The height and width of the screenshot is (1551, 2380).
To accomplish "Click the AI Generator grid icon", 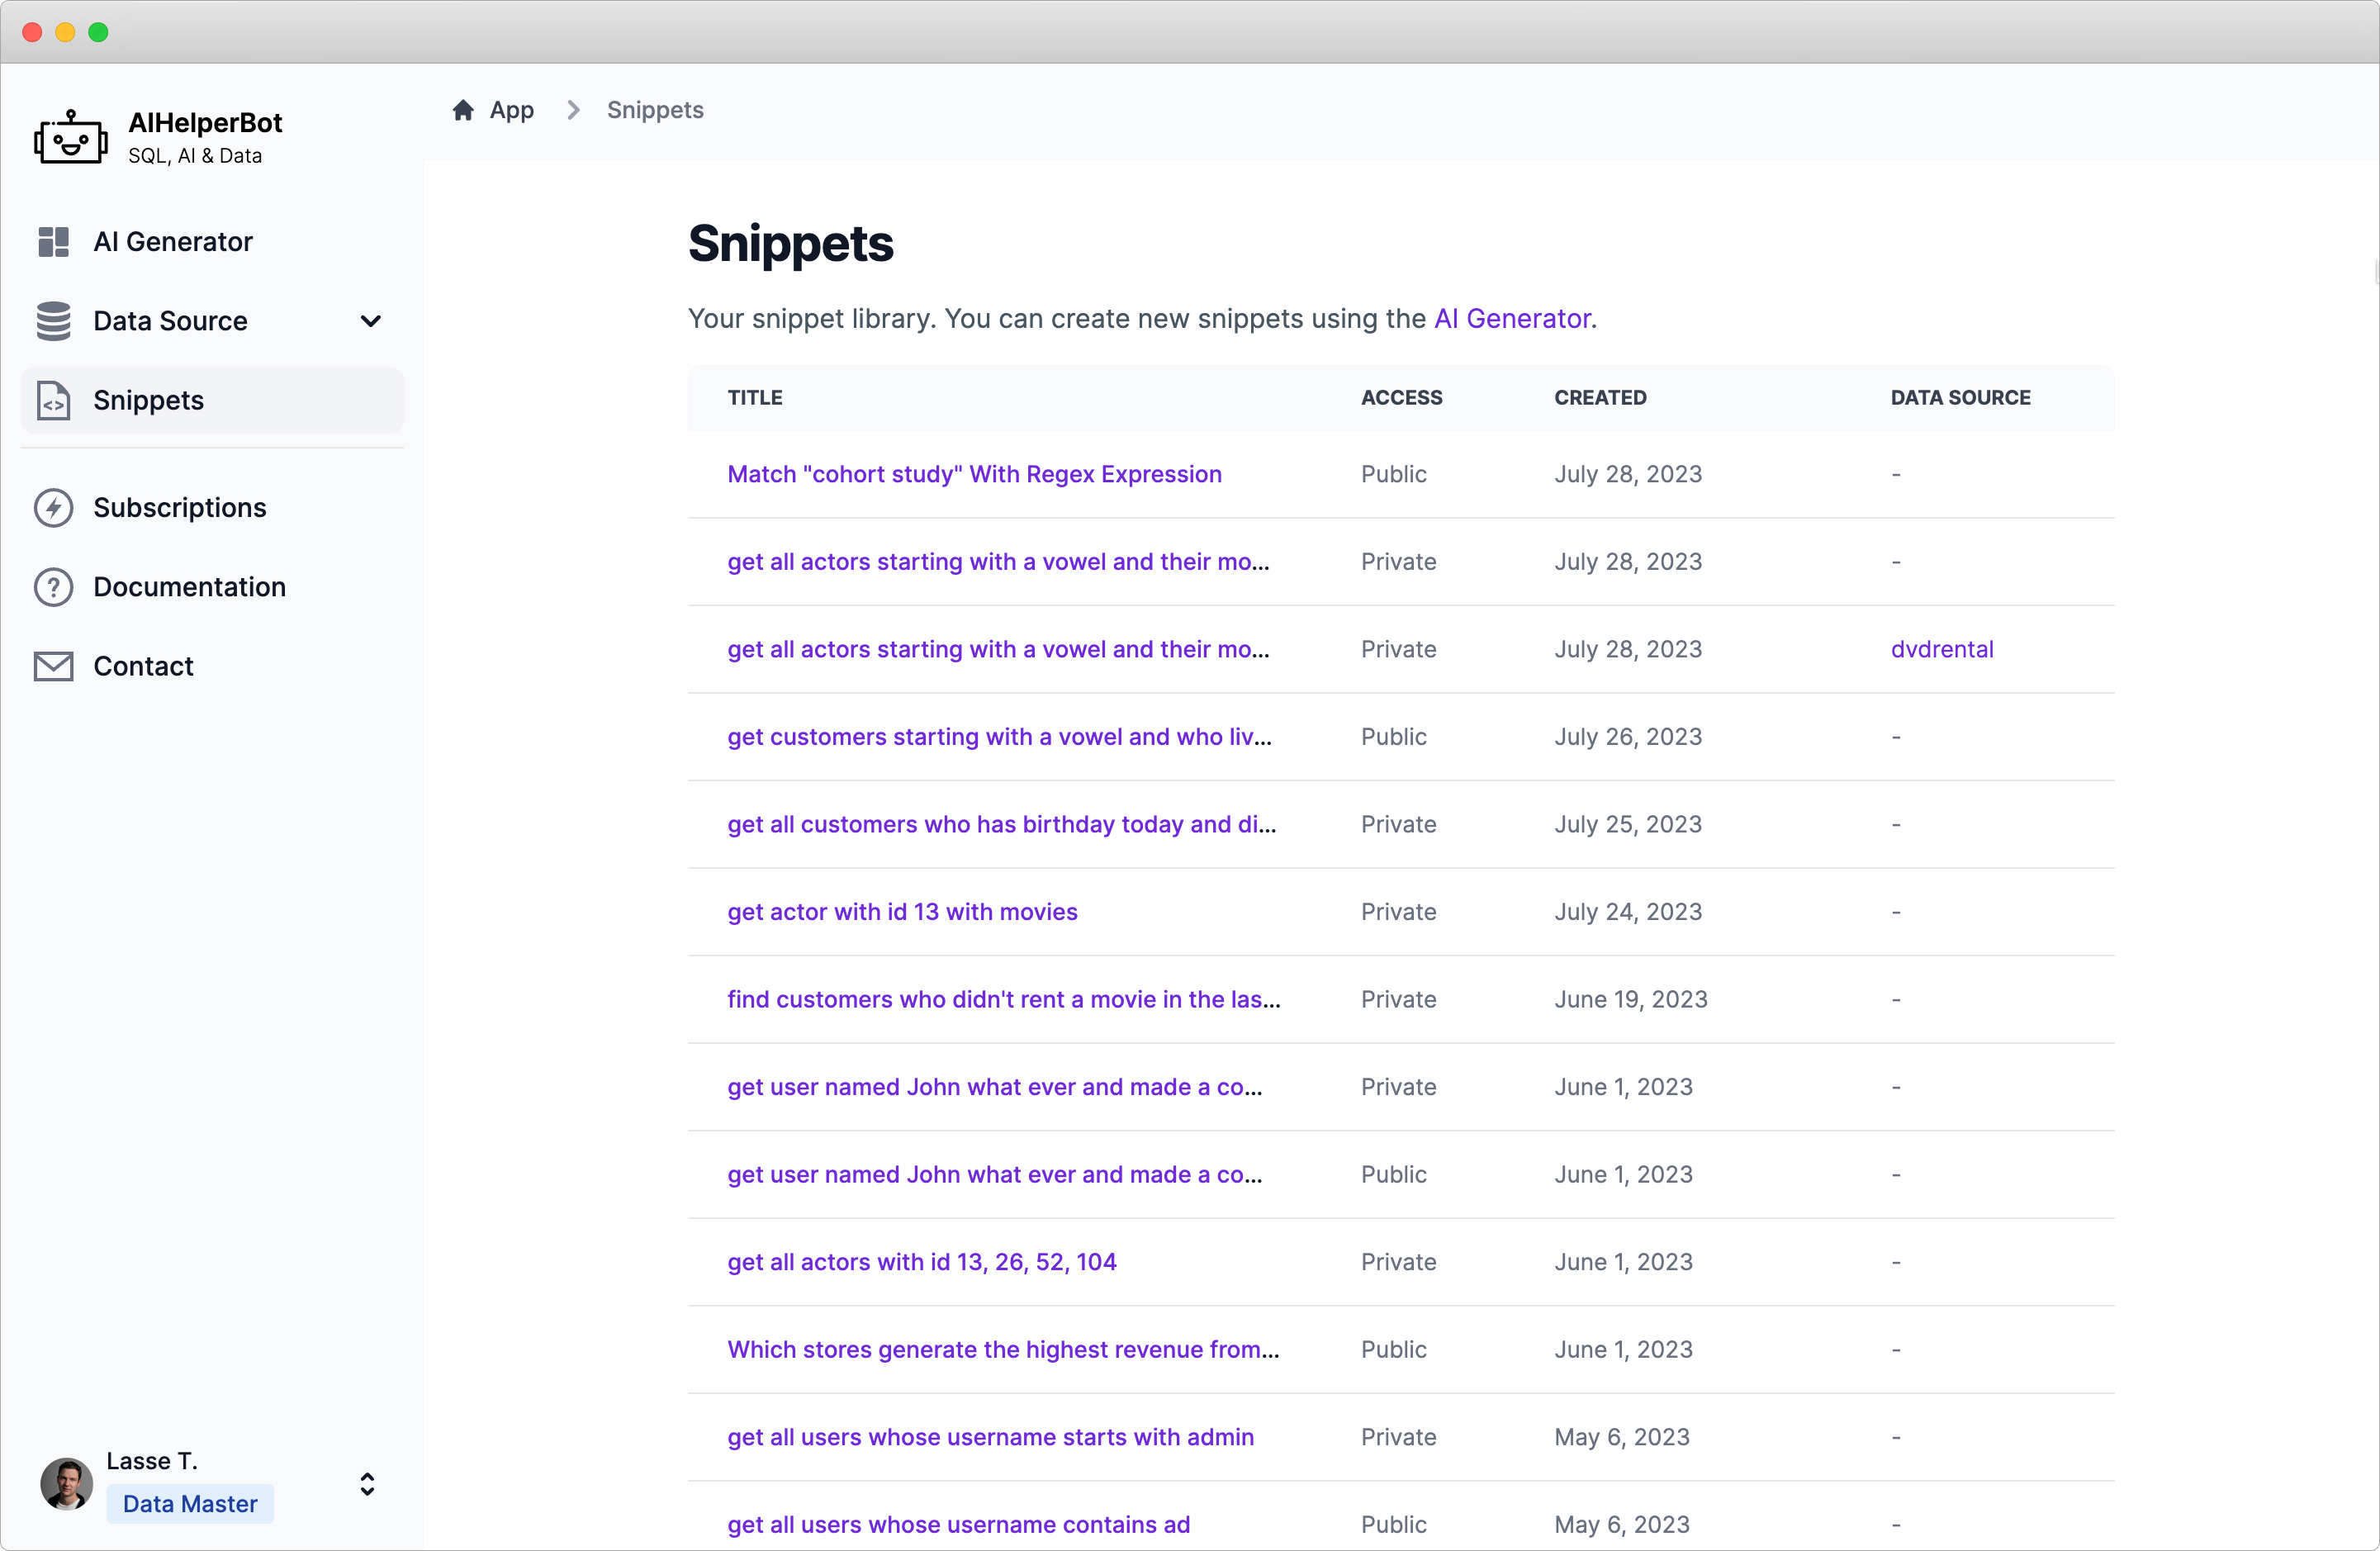I will tap(53, 242).
